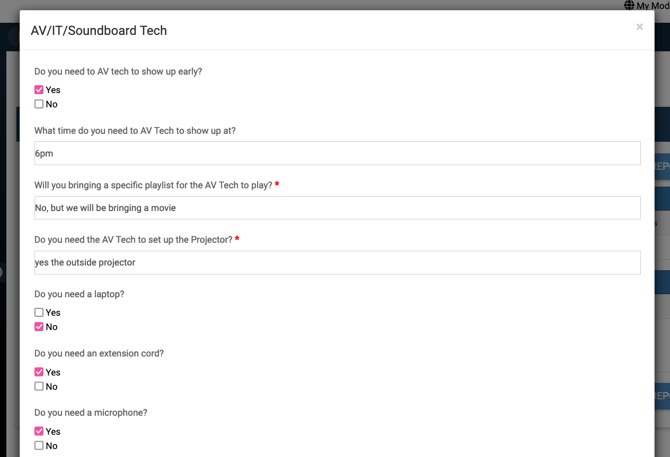Uncheck Yes for AV tech showing up early

click(x=39, y=90)
